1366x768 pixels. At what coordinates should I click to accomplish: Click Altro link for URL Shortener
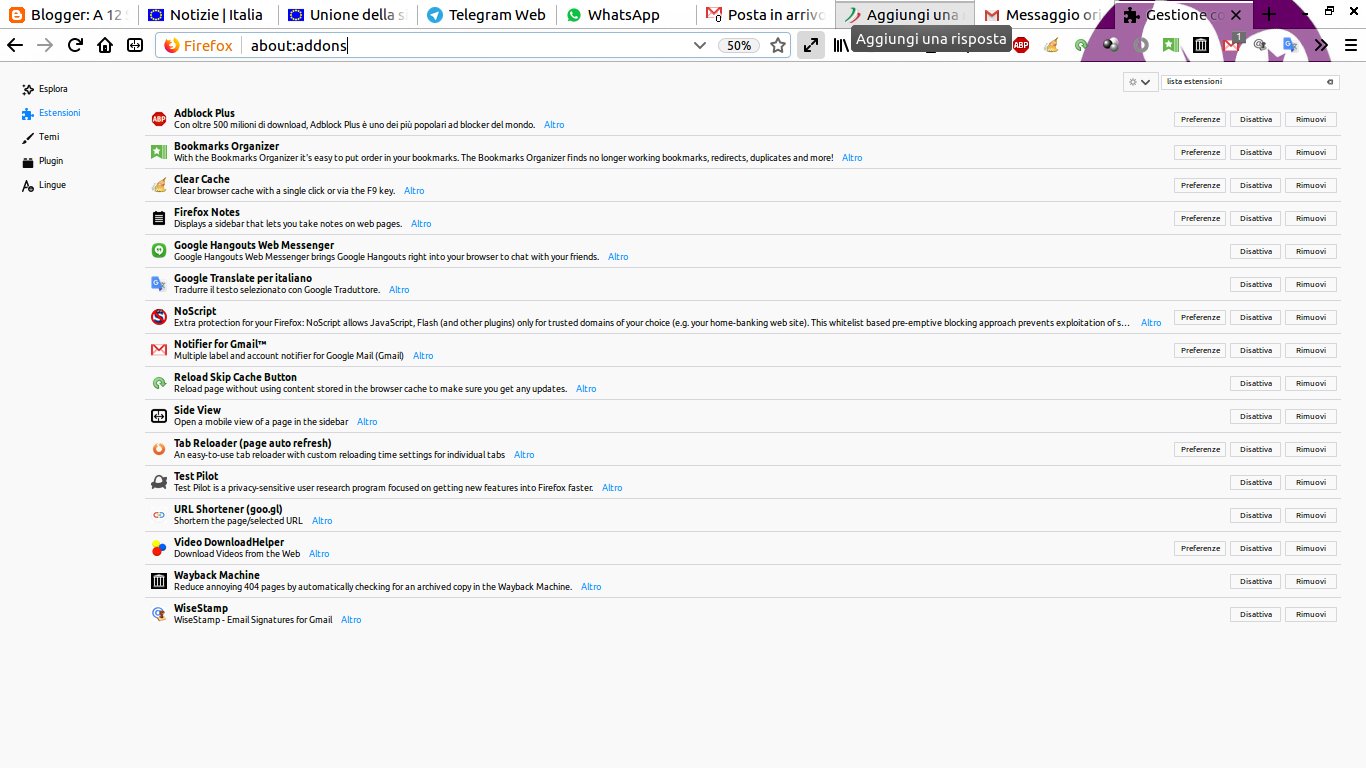pyautogui.click(x=322, y=521)
